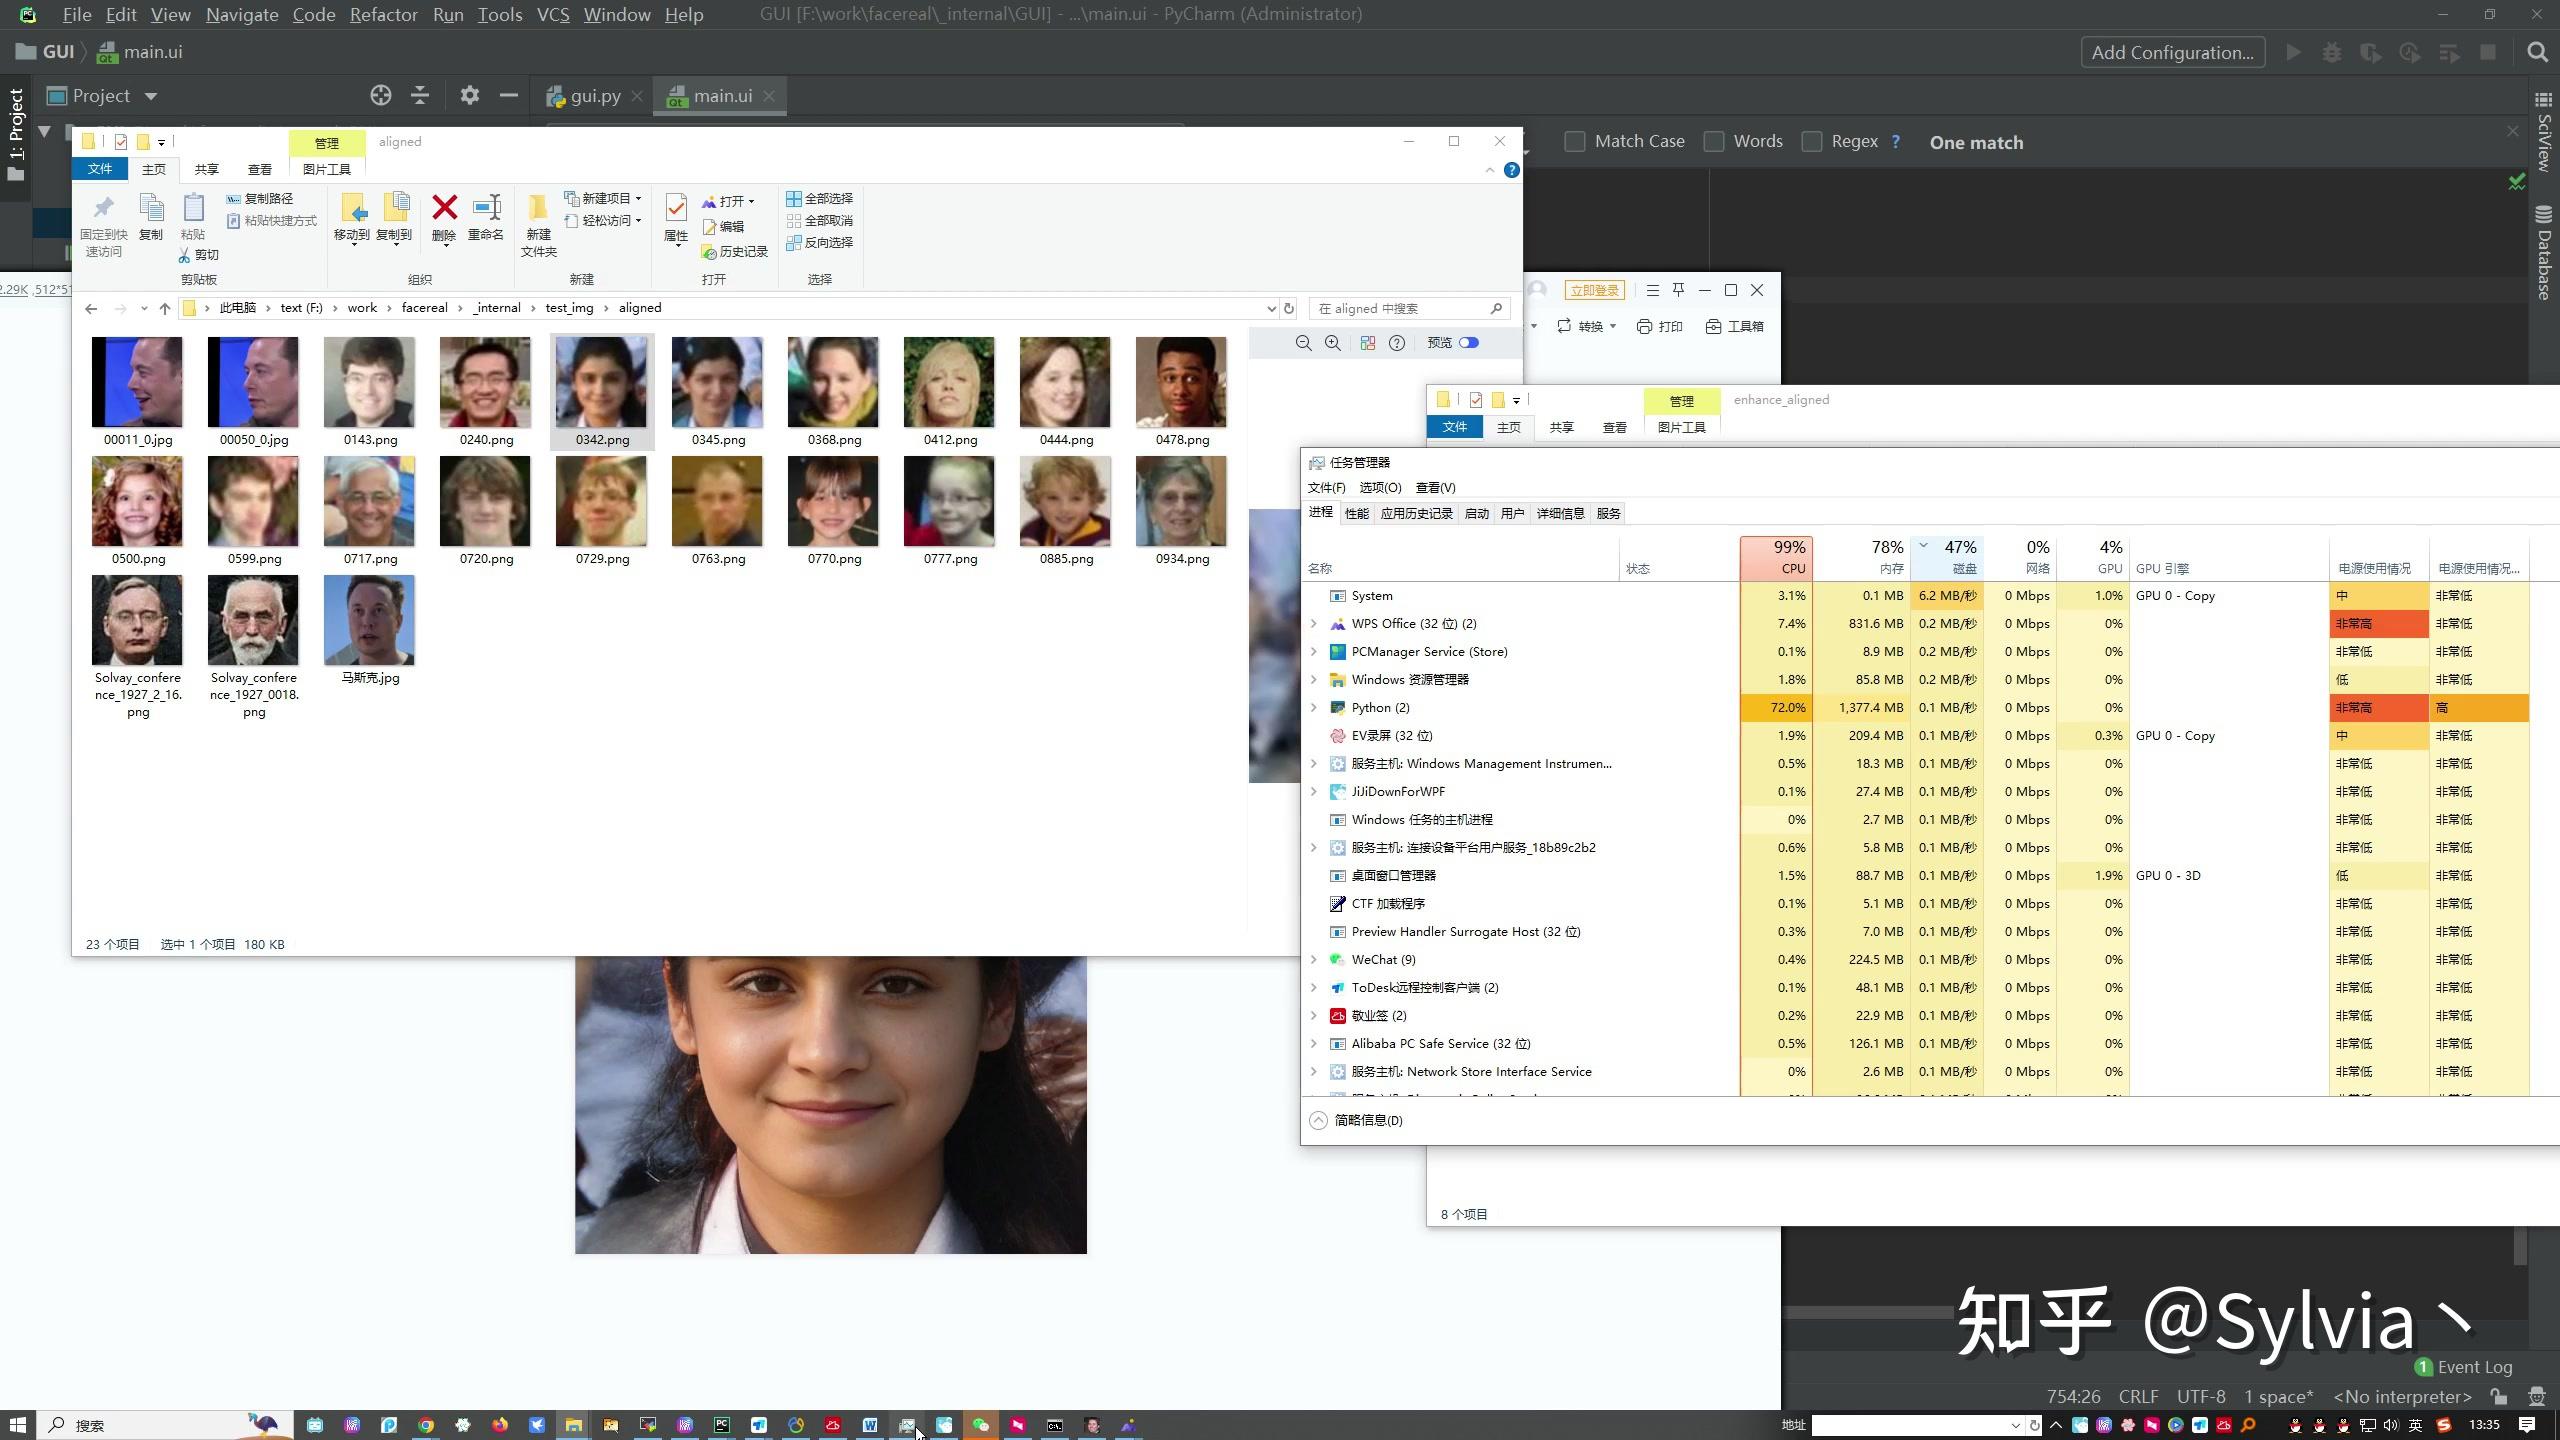Open Properties (属性) in the Explorer ribbon

[x=676, y=208]
